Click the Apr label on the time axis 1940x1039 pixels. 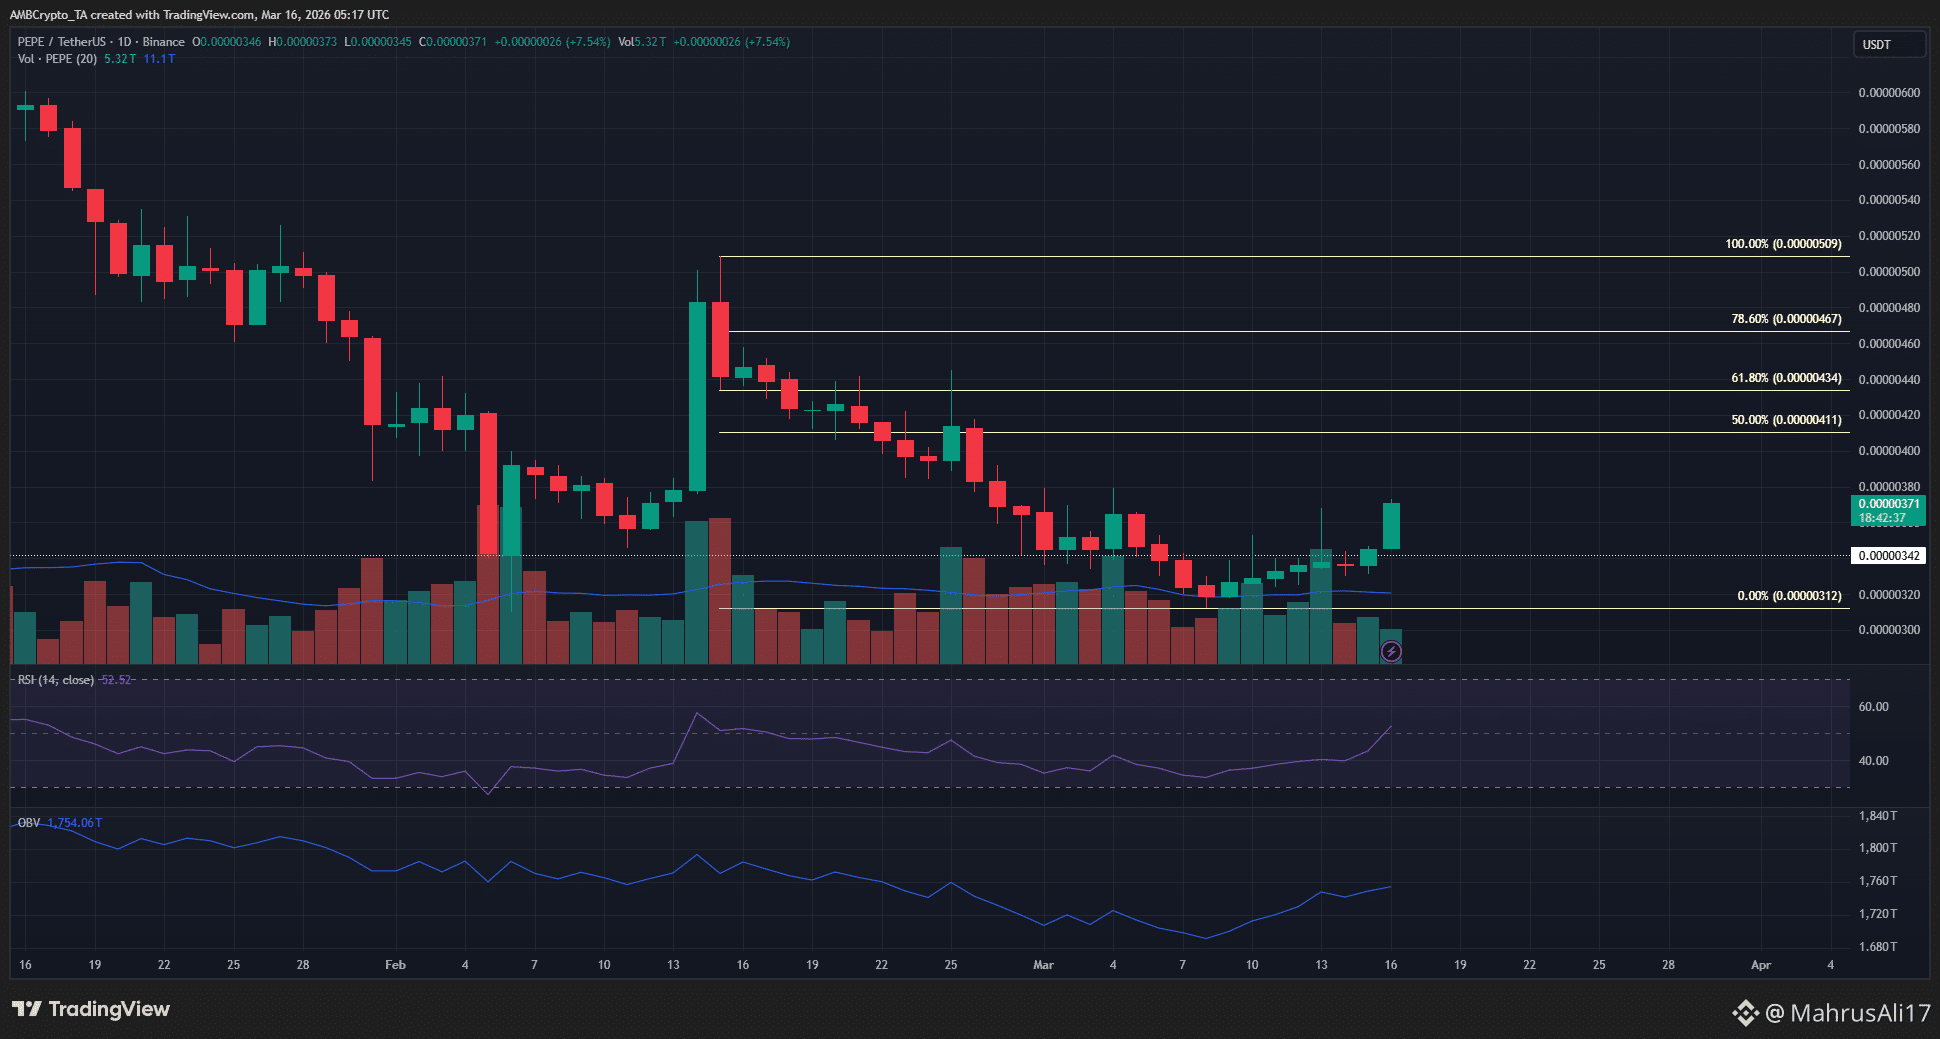coord(1761,965)
